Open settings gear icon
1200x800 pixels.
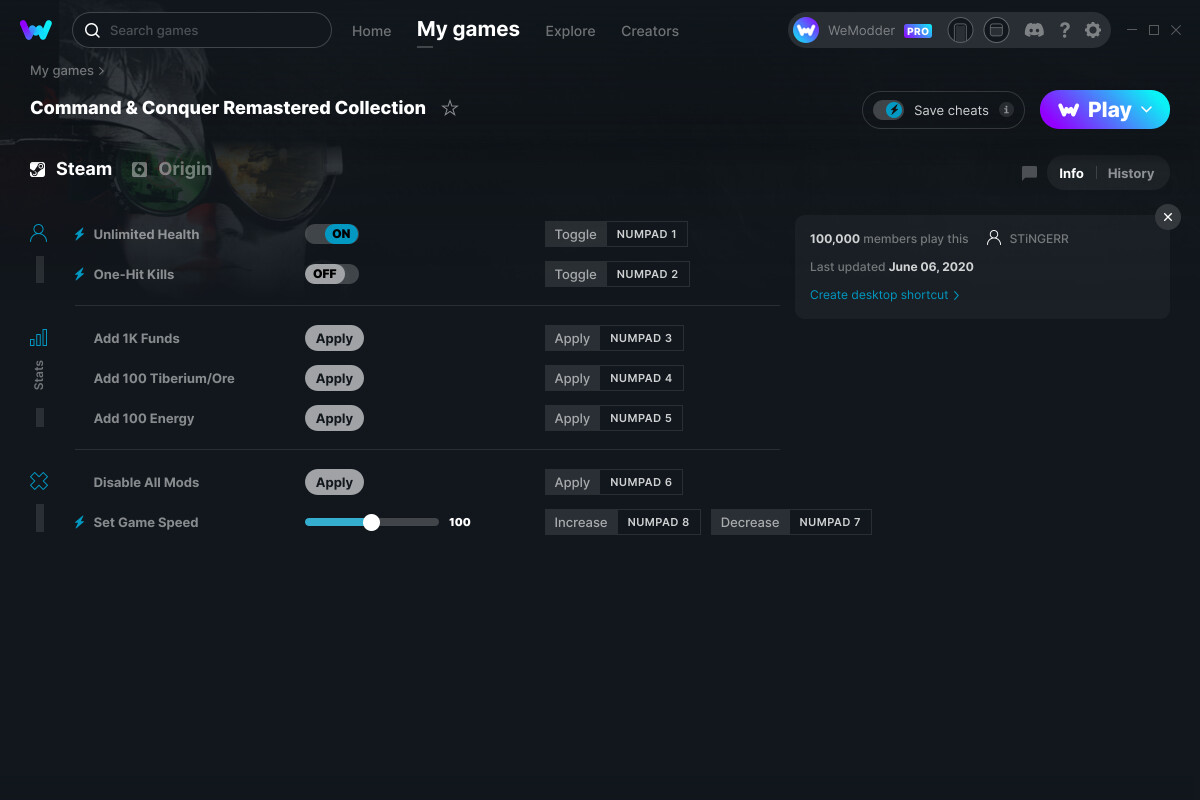click(x=1093, y=30)
